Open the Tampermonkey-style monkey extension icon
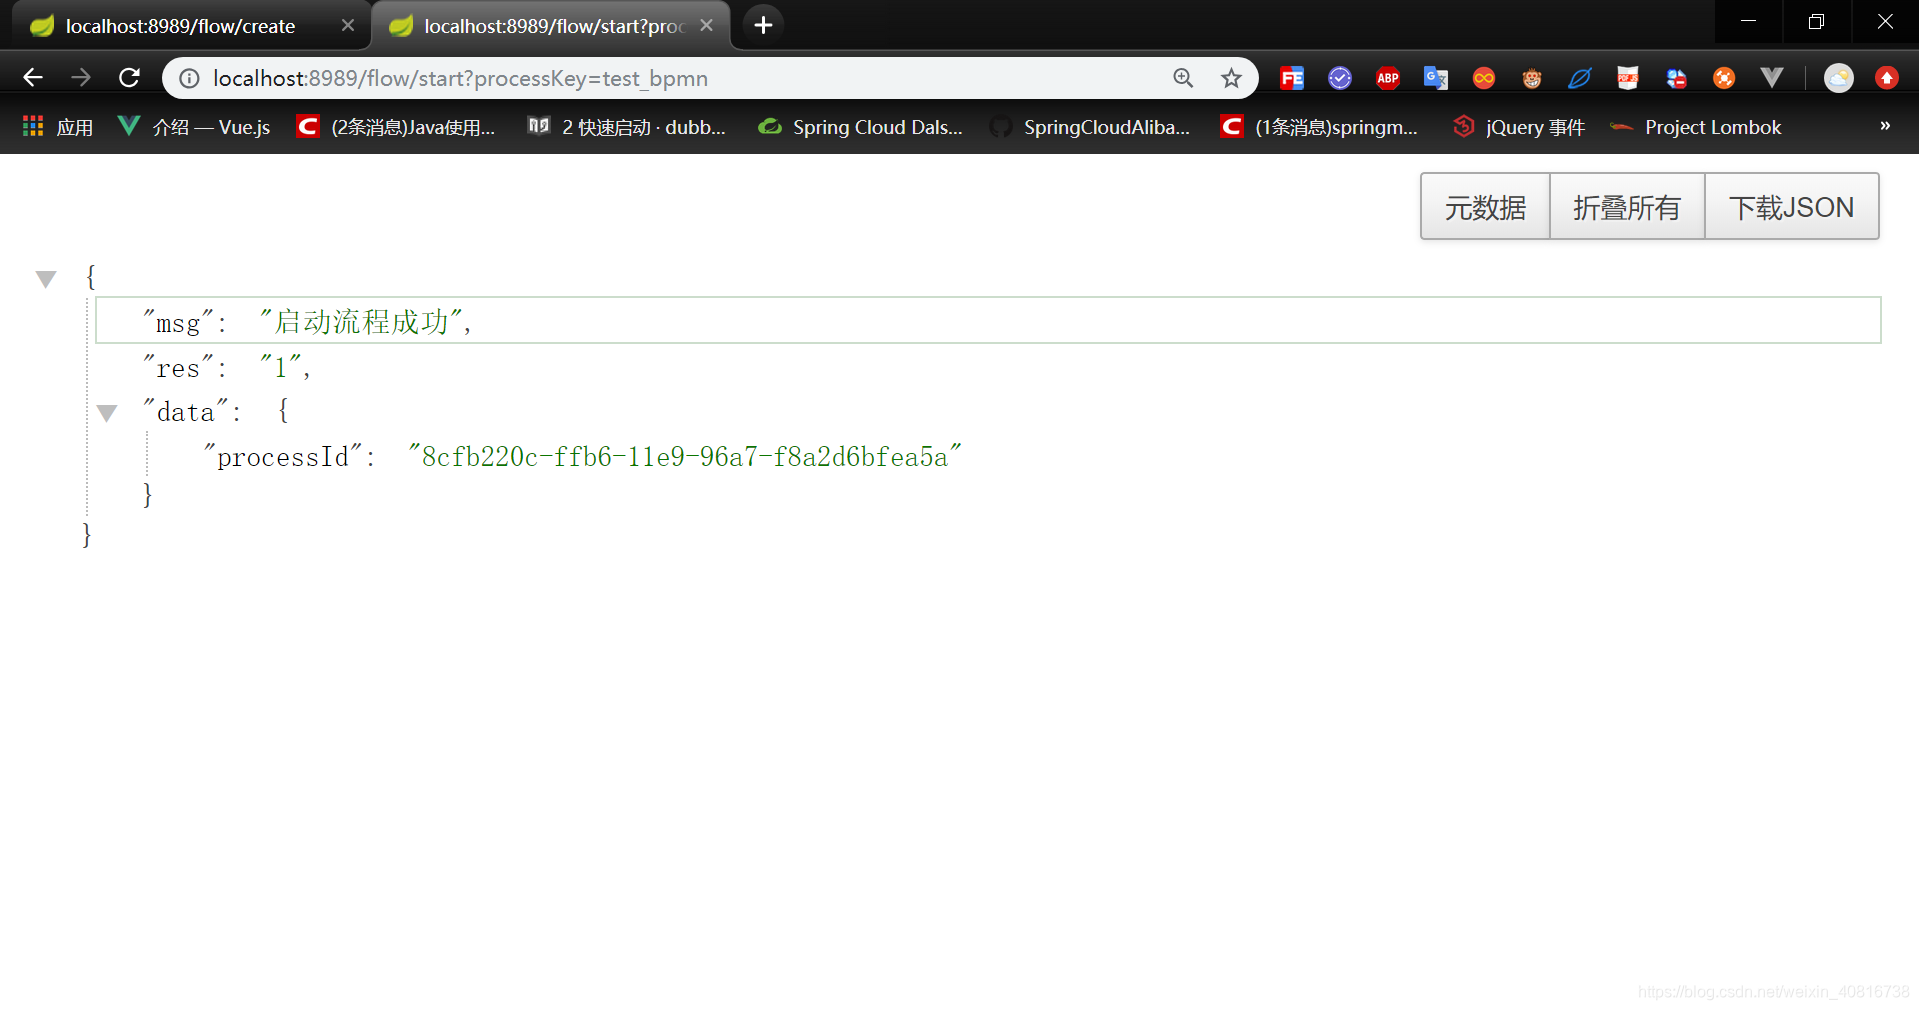Screen dimensions: 1919x1010 [1532, 78]
